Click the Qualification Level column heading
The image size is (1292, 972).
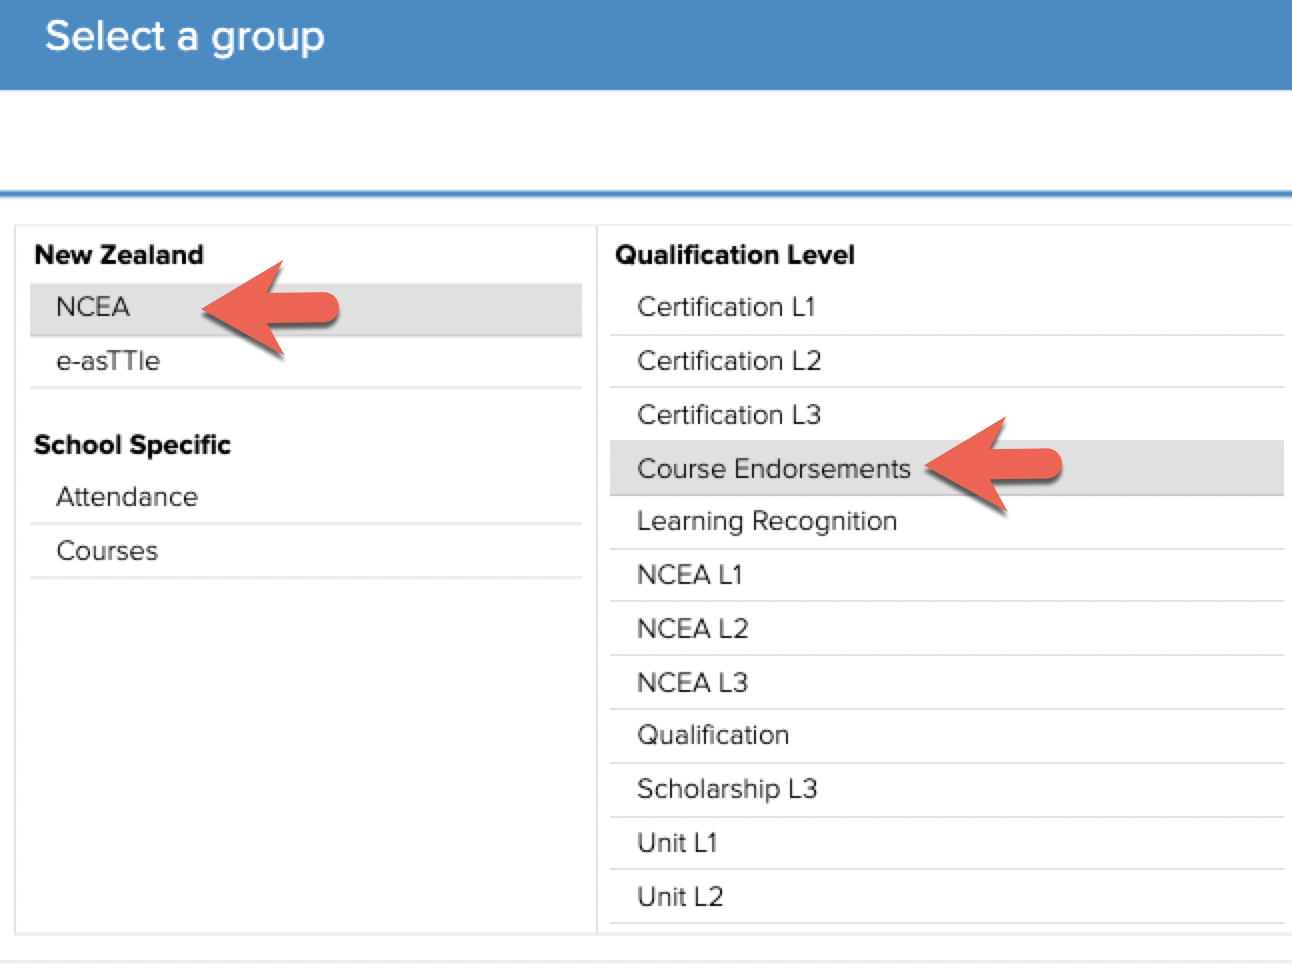point(735,255)
